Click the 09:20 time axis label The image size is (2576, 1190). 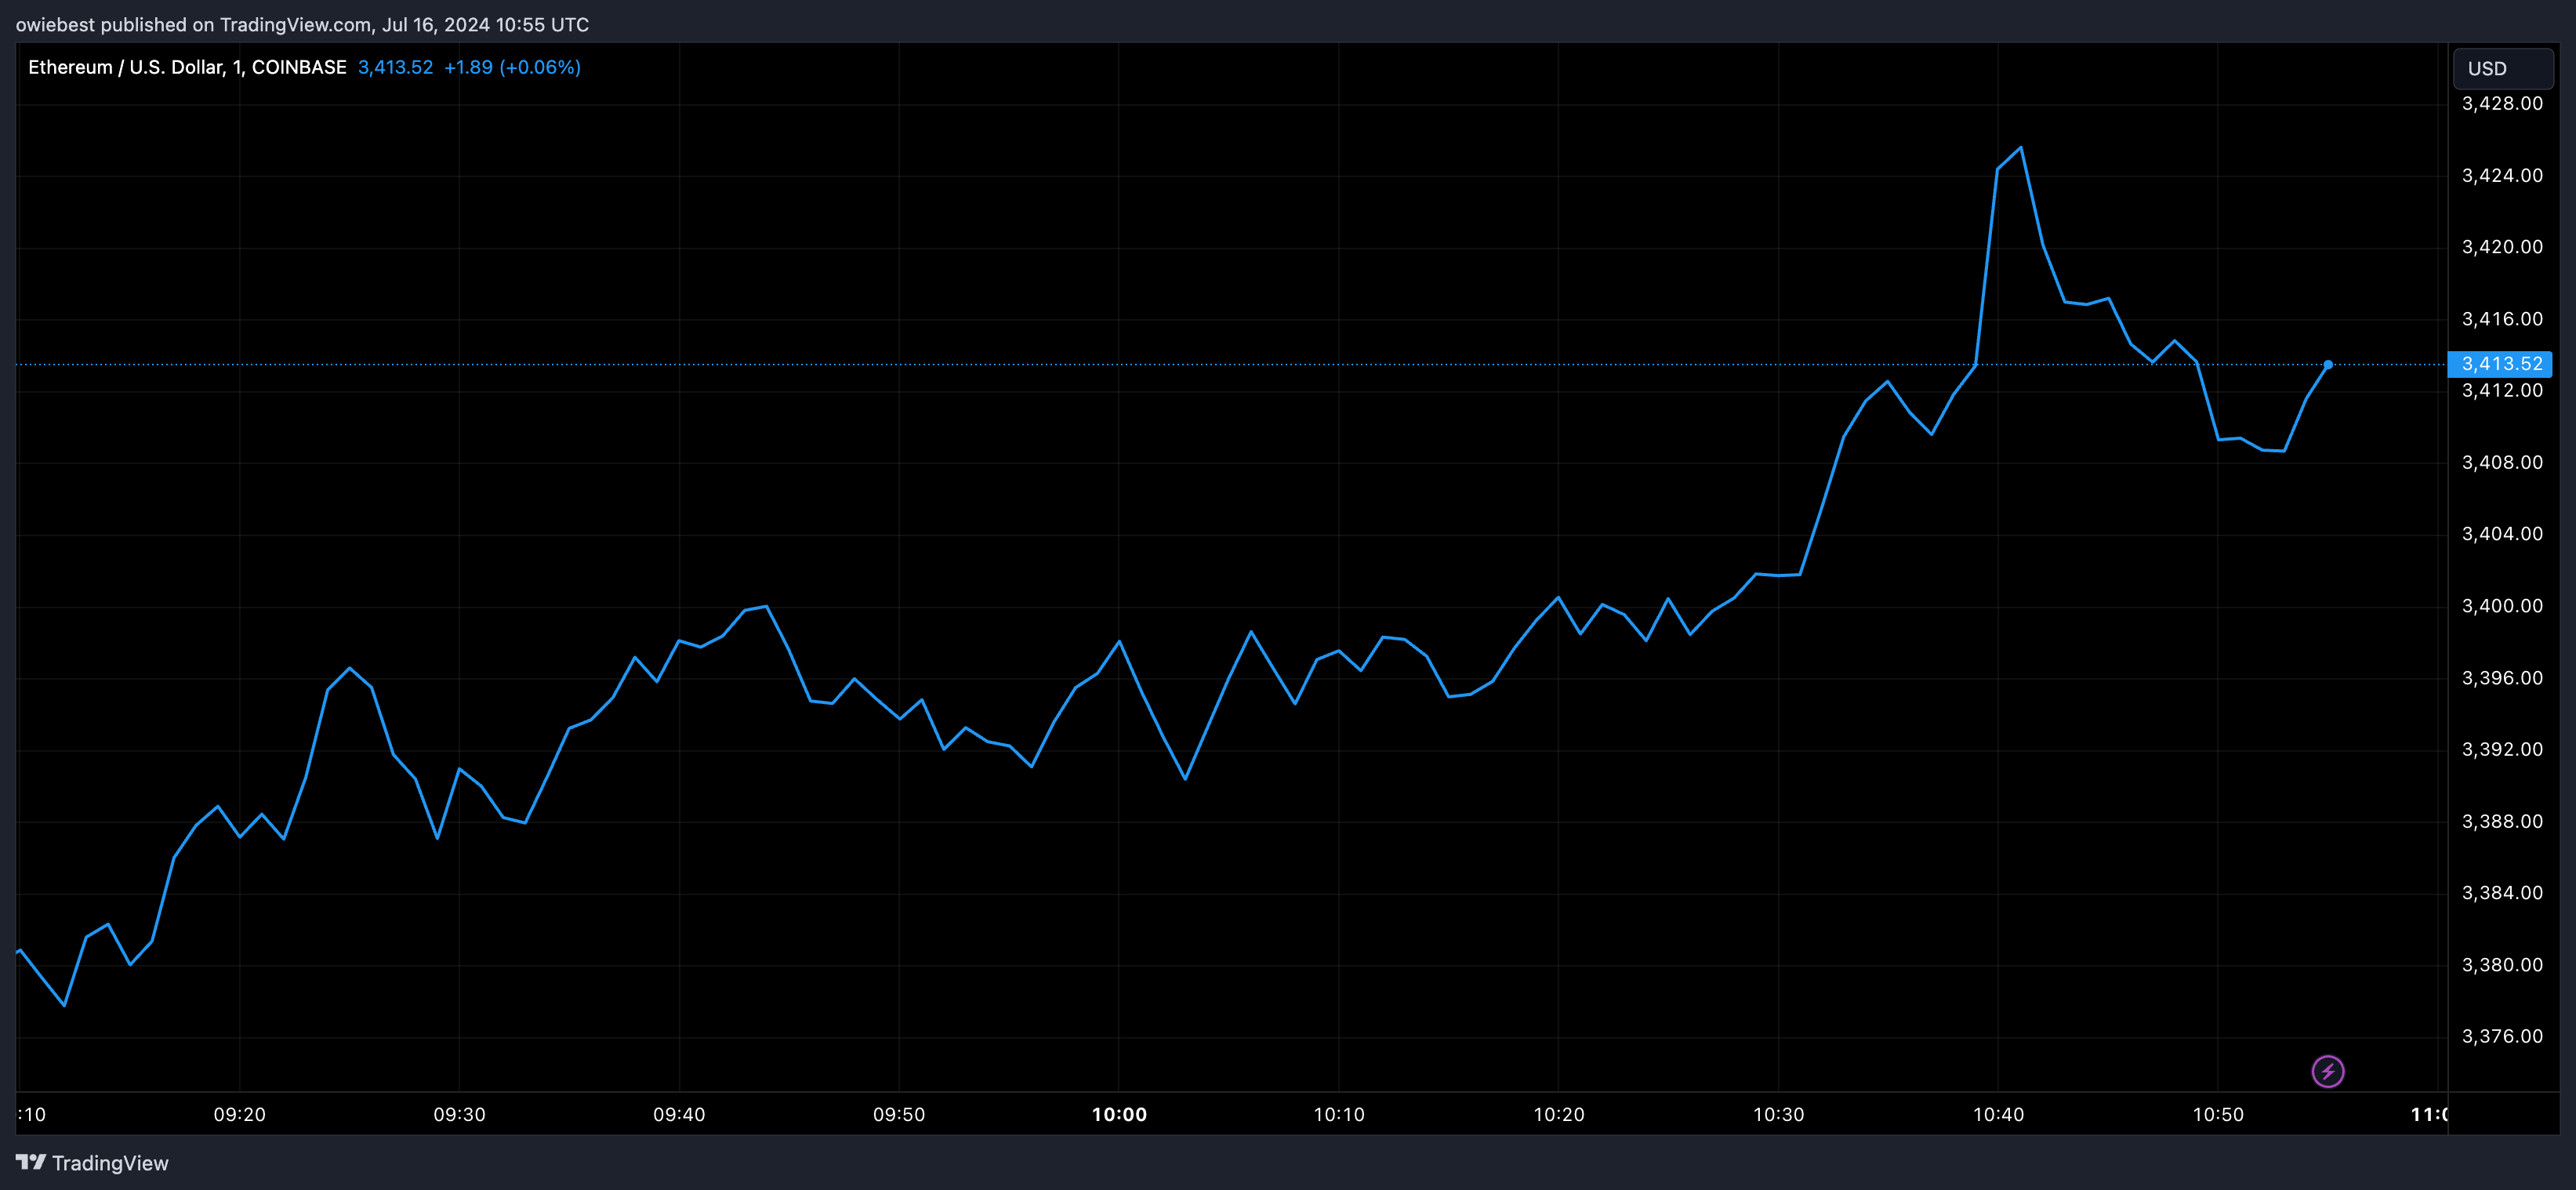click(x=240, y=1114)
